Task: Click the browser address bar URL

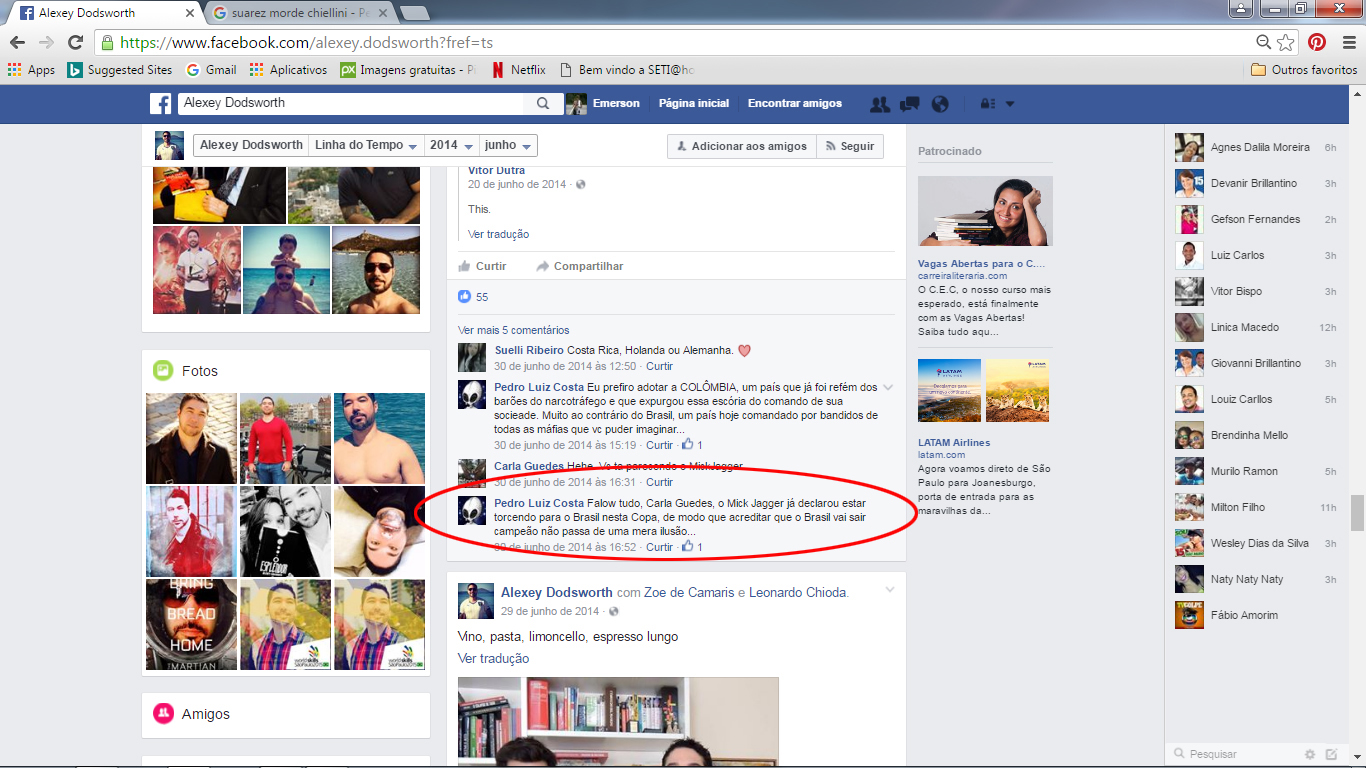Action: point(306,43)
